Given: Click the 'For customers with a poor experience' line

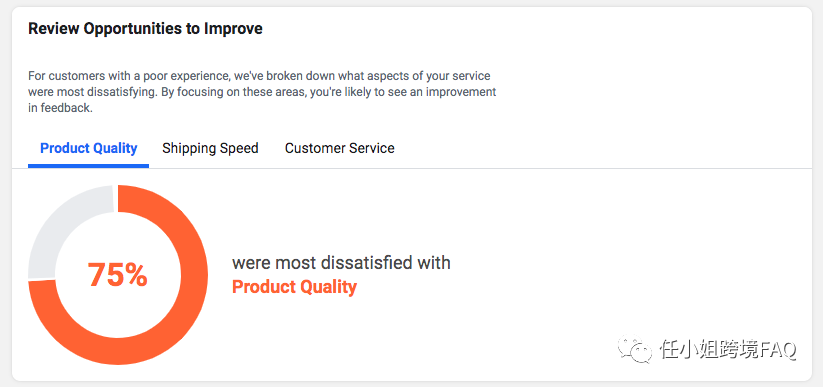Looking at the screenshot, I should pyautogui.click(x=259, y=76).
